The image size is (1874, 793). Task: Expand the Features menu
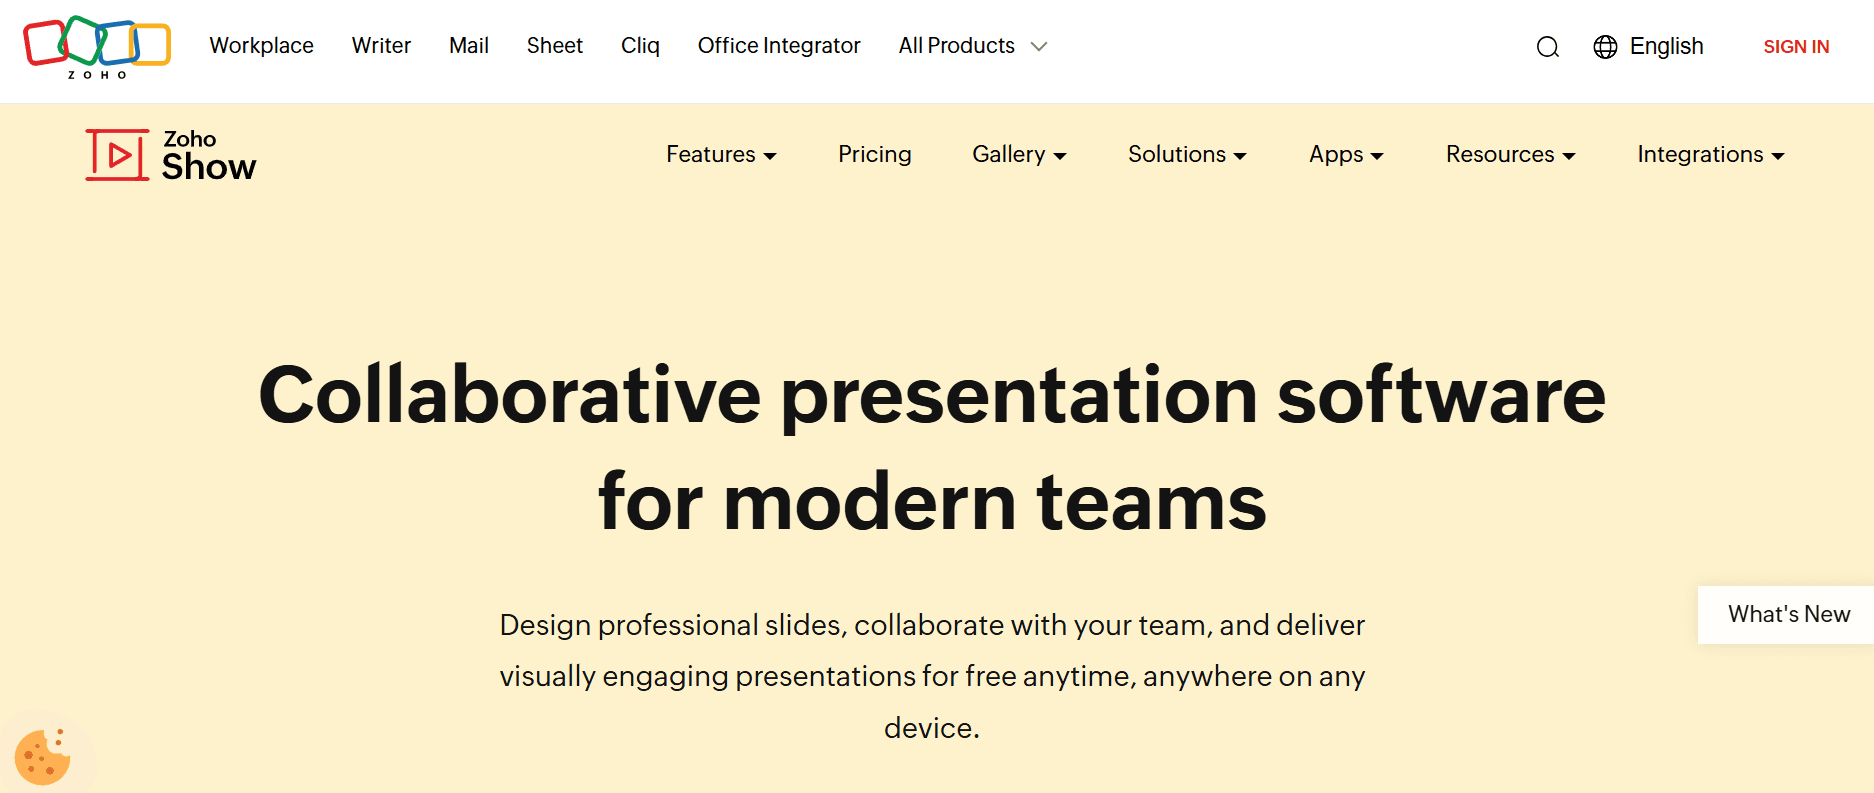pyautogui.click(x=721, y=154)
